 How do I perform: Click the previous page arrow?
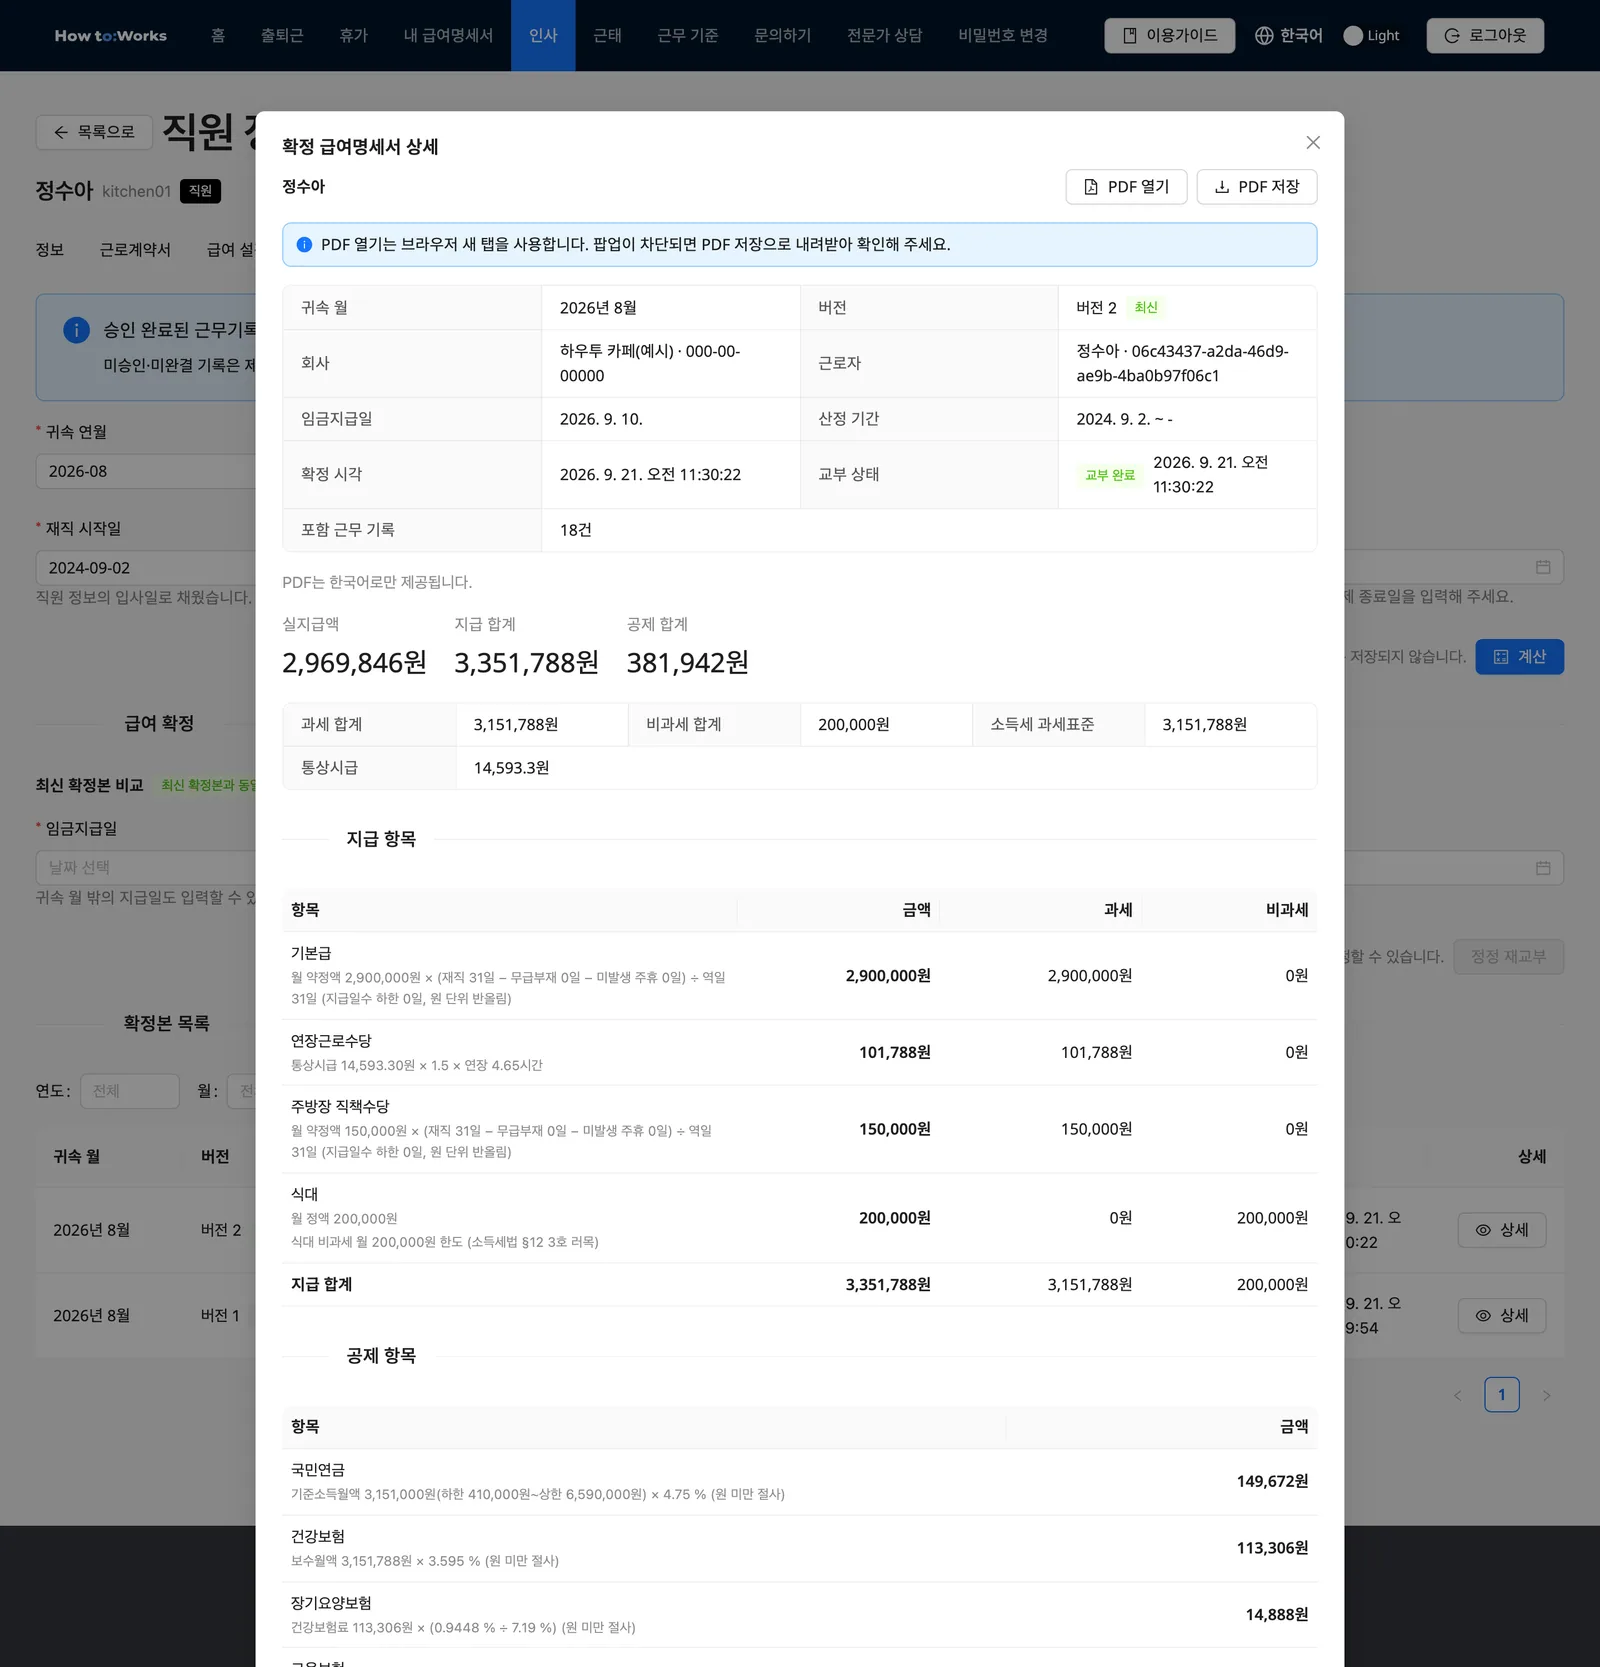point(1458,1395)
